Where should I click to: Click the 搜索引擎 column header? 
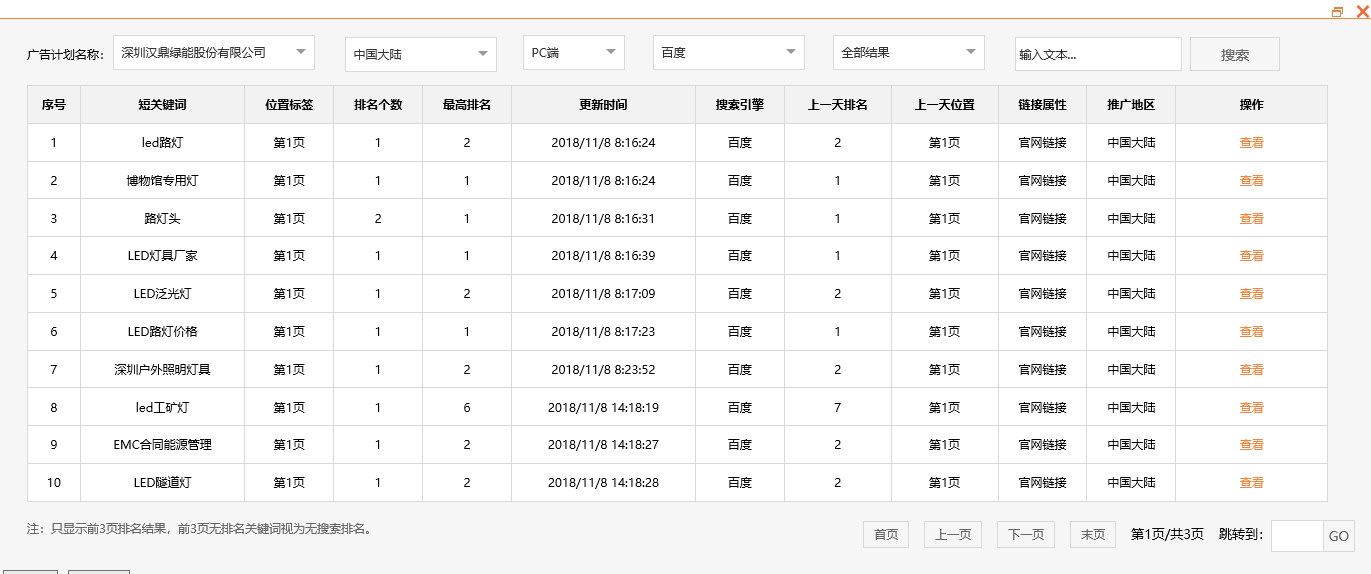coord(740,105)
